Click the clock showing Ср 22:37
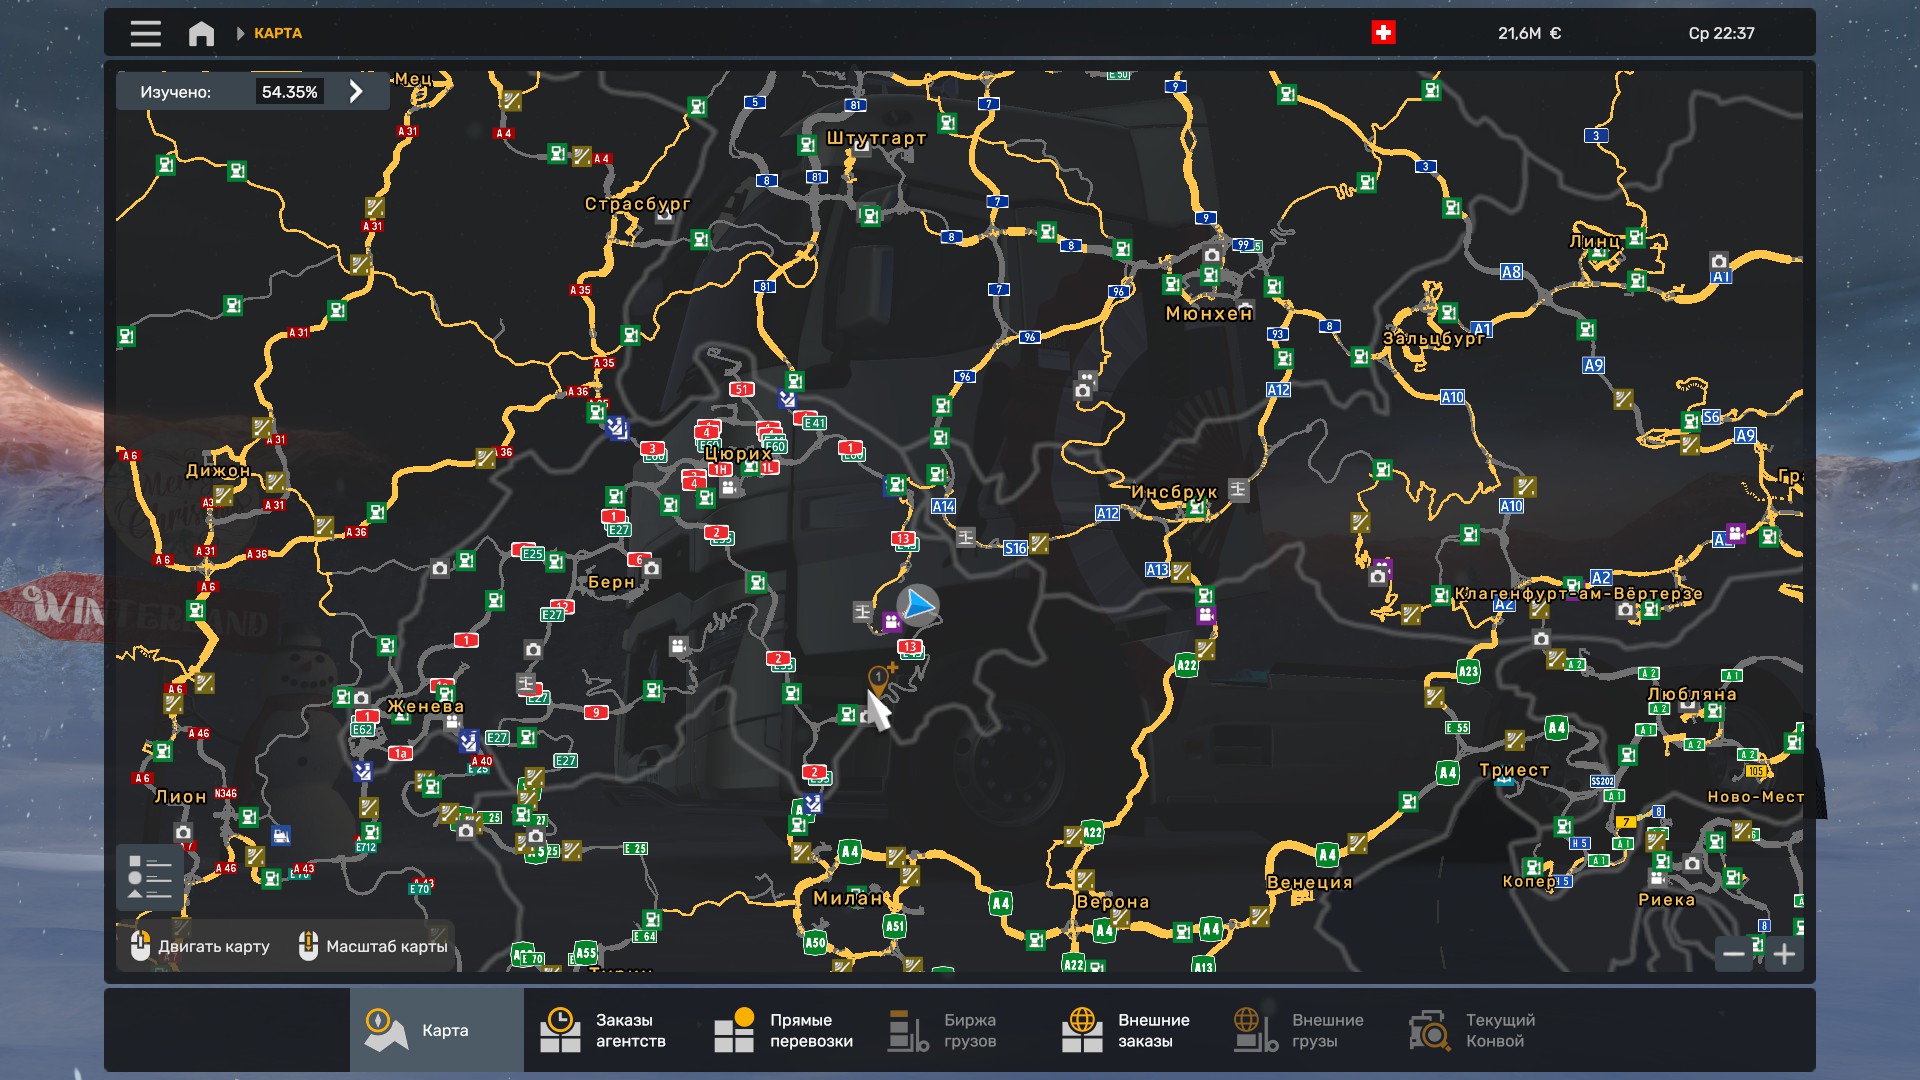 coord(1721,33)
